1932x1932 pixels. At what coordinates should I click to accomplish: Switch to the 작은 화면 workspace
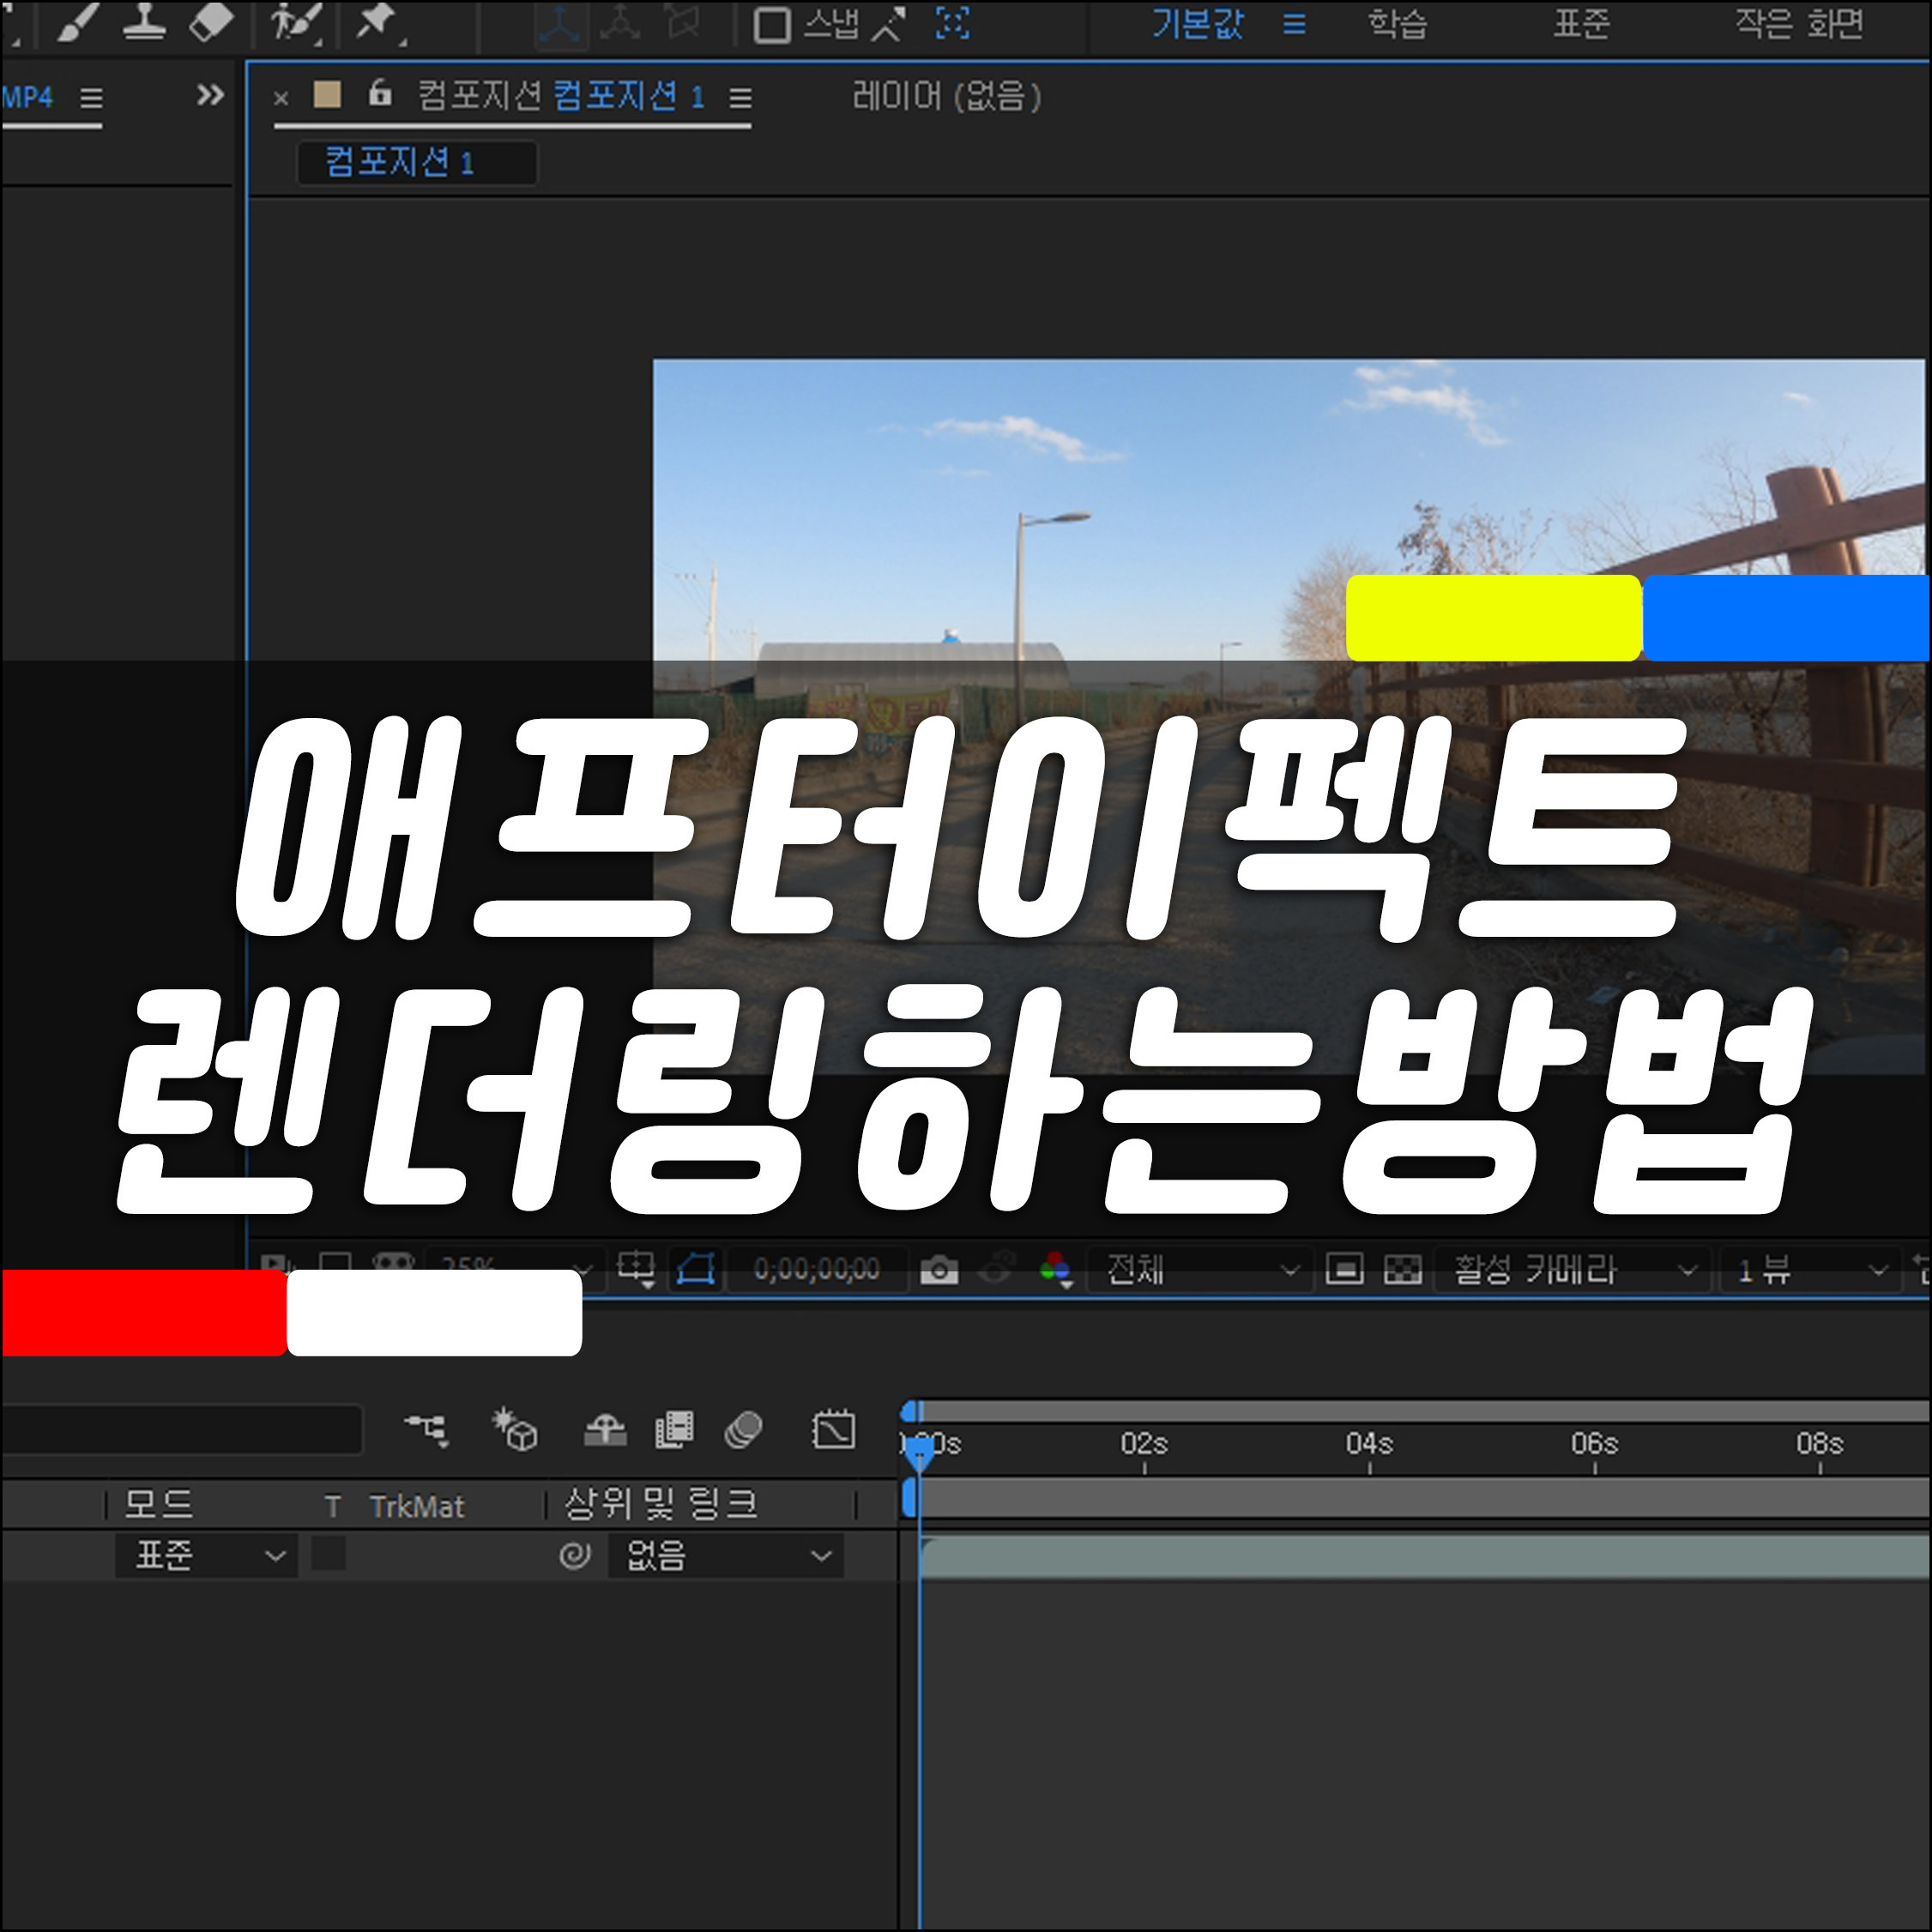tap(1798, 24)
